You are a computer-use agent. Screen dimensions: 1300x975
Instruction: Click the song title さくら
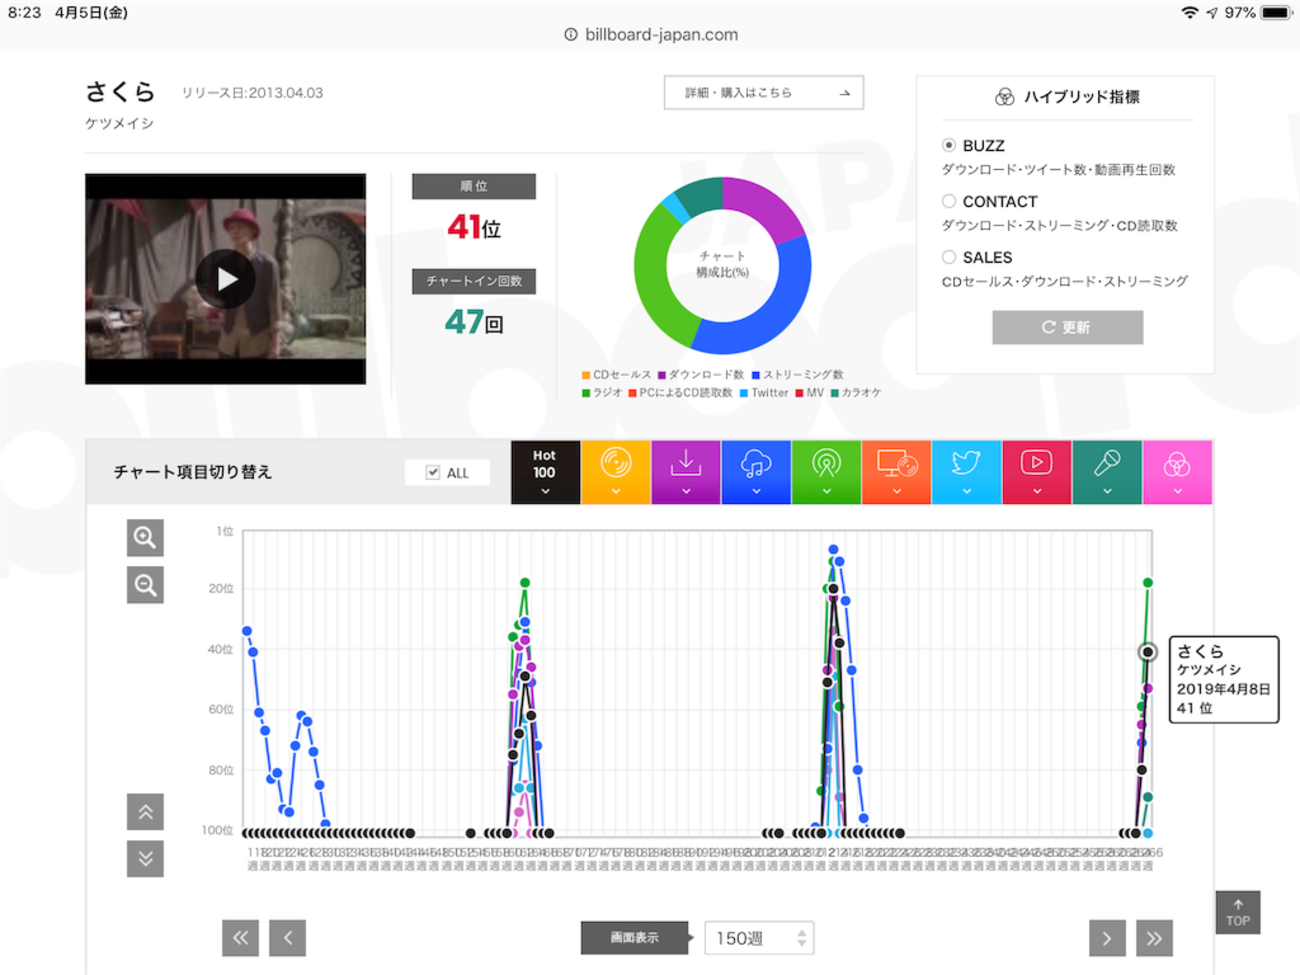pyautogui.click(x=120, y=92)
